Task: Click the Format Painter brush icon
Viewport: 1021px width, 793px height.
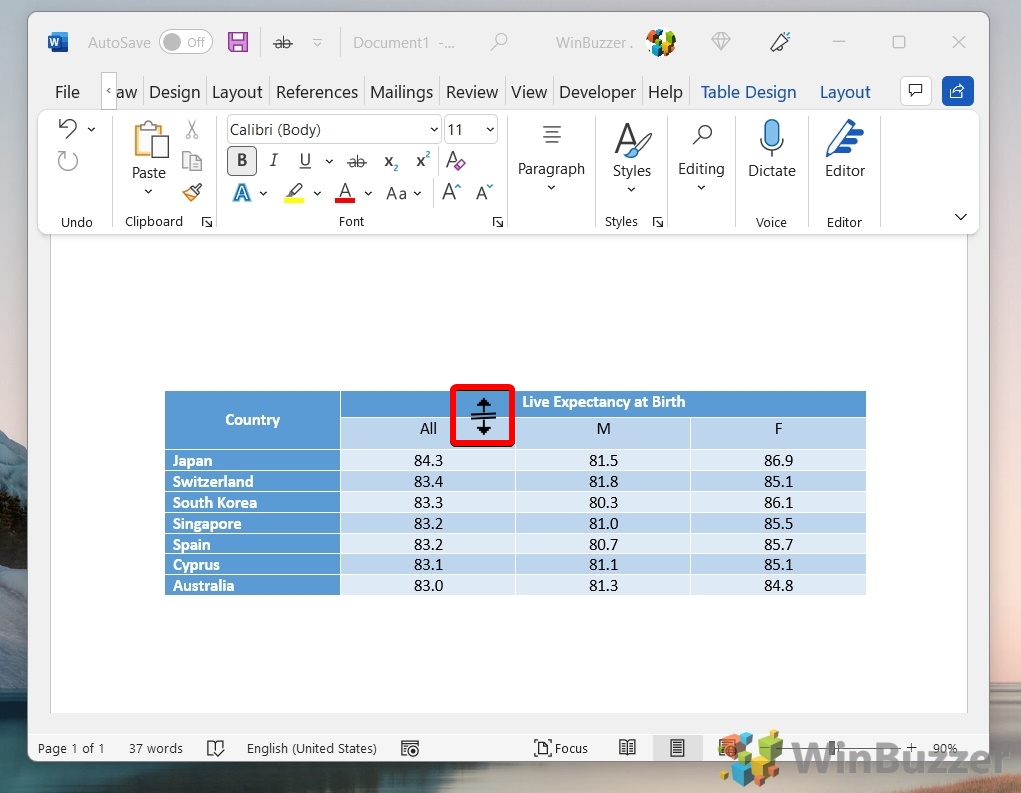Action: coord(192,192)
